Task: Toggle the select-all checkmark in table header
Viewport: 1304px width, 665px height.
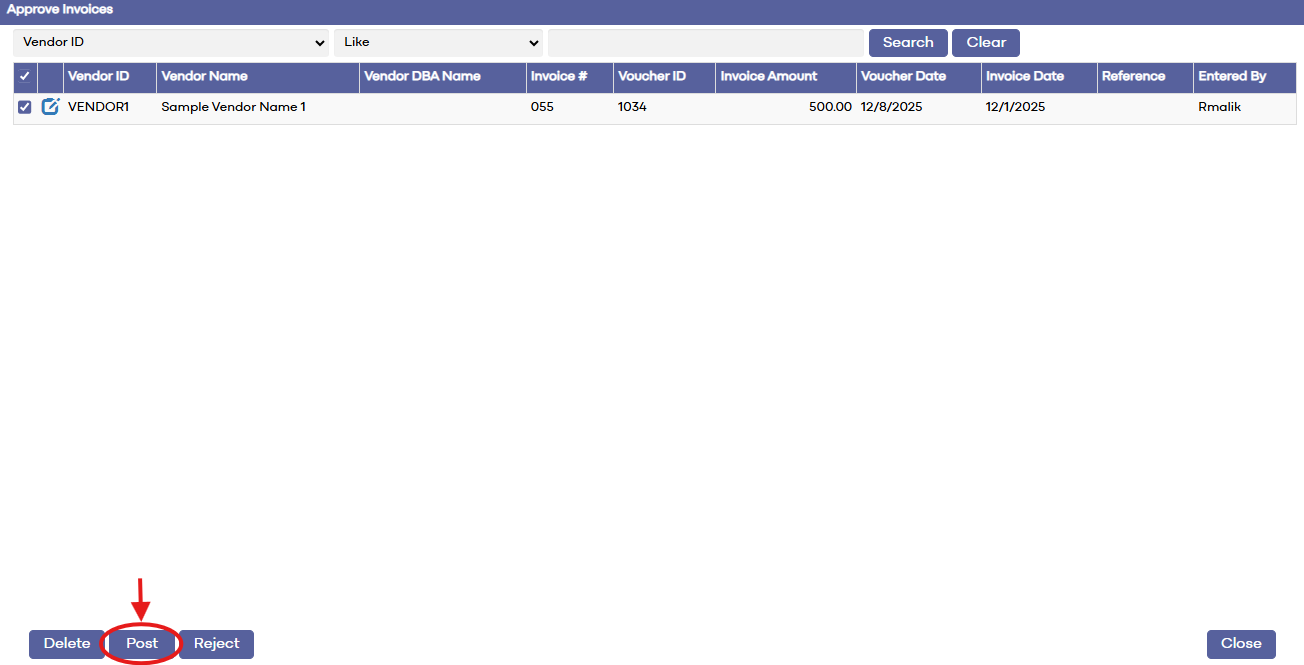Action: [25, 76]
